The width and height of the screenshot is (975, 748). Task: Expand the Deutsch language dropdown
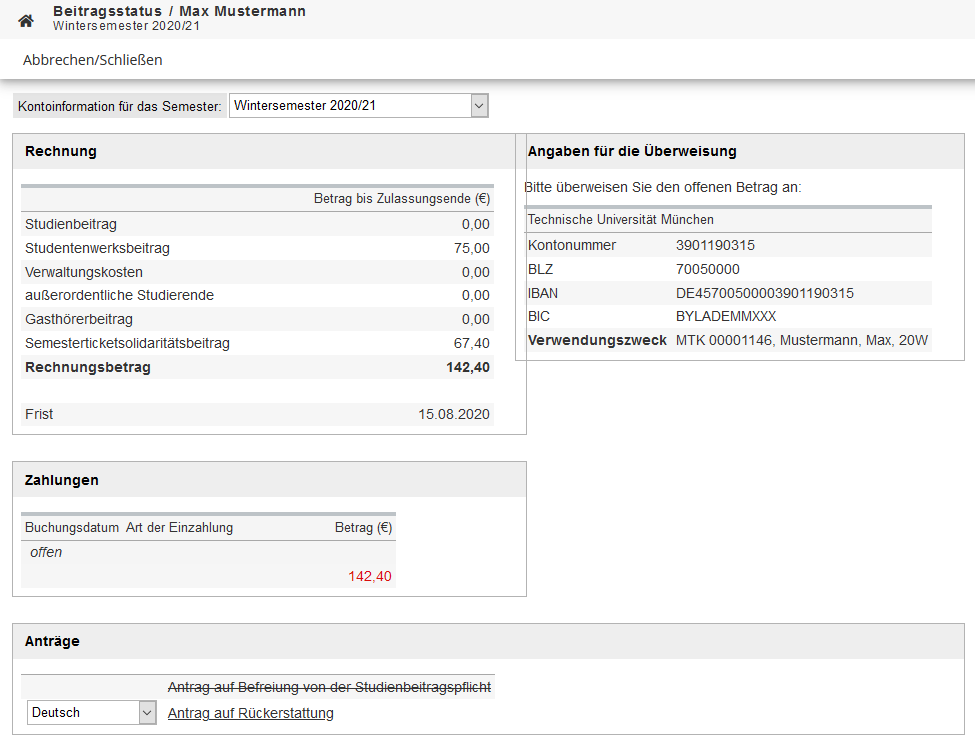[92, 713]
